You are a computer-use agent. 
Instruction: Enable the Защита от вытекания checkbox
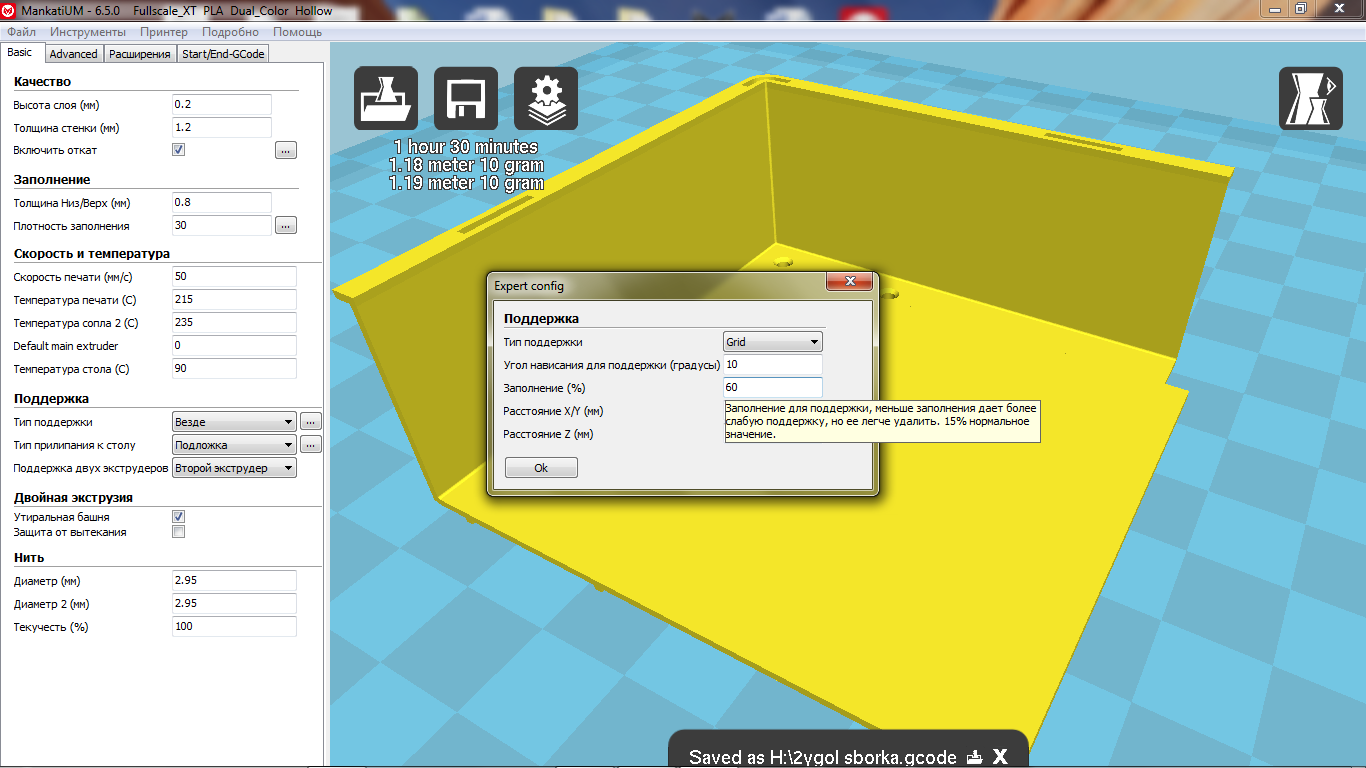pos(179,532)
